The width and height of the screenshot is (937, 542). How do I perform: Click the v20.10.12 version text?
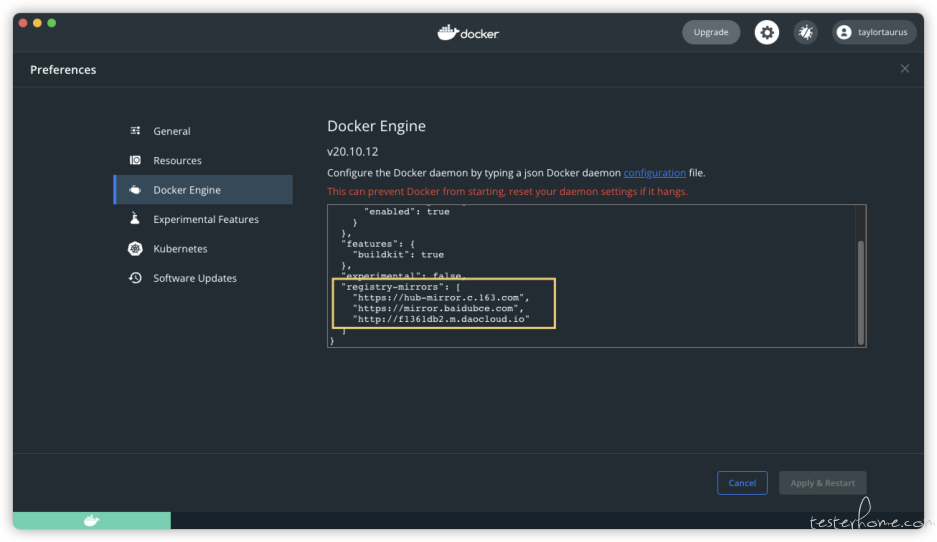[353, 152]
